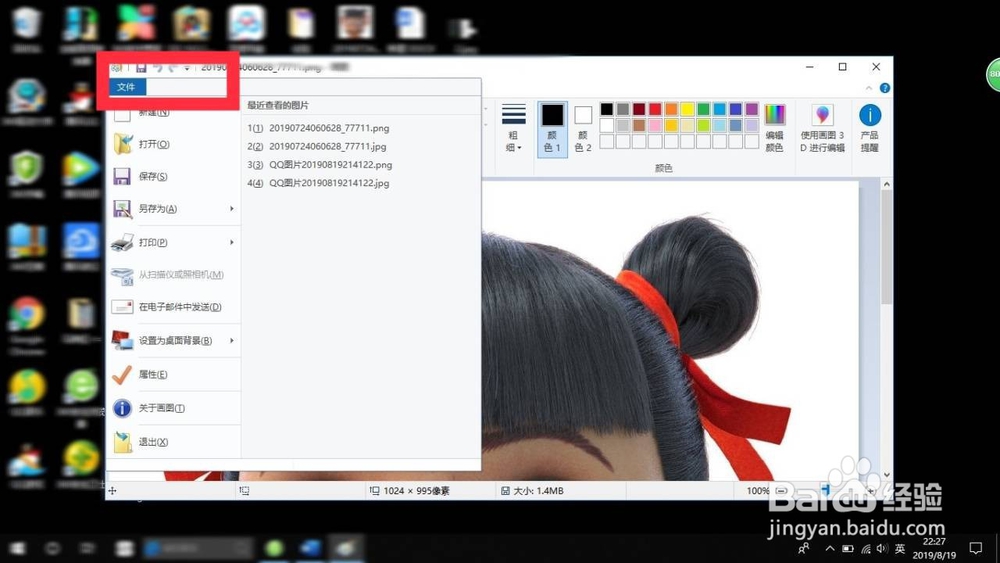This screenshot has height=563, width=1000.
Task: Pick the gold color swatch
Action: [x=671, y=125]
